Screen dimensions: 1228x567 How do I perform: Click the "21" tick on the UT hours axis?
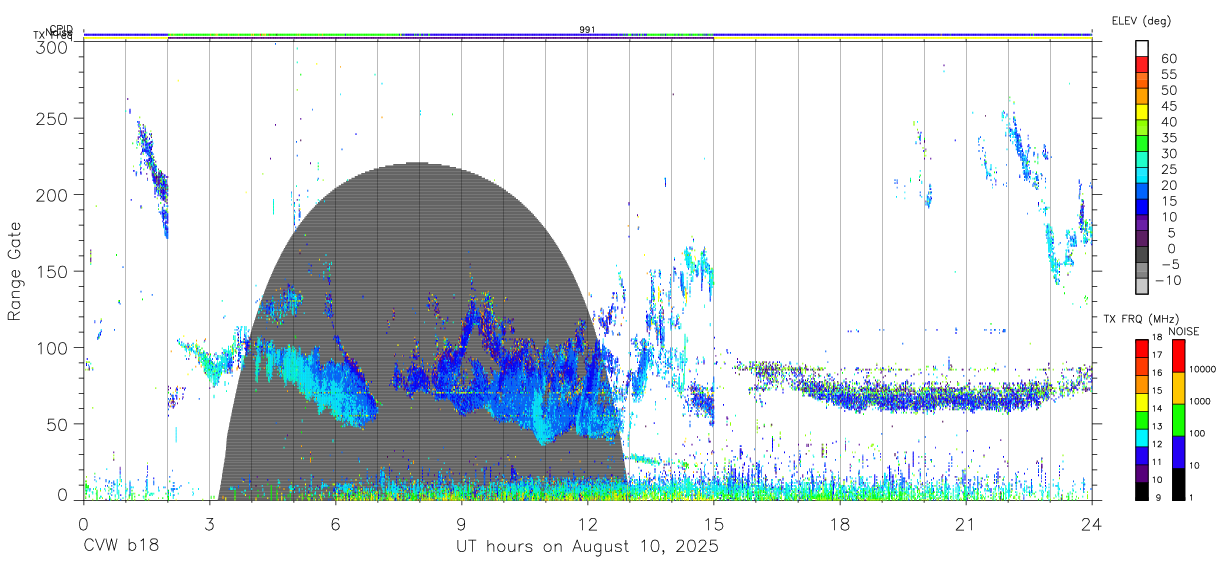tap(966, 524)
